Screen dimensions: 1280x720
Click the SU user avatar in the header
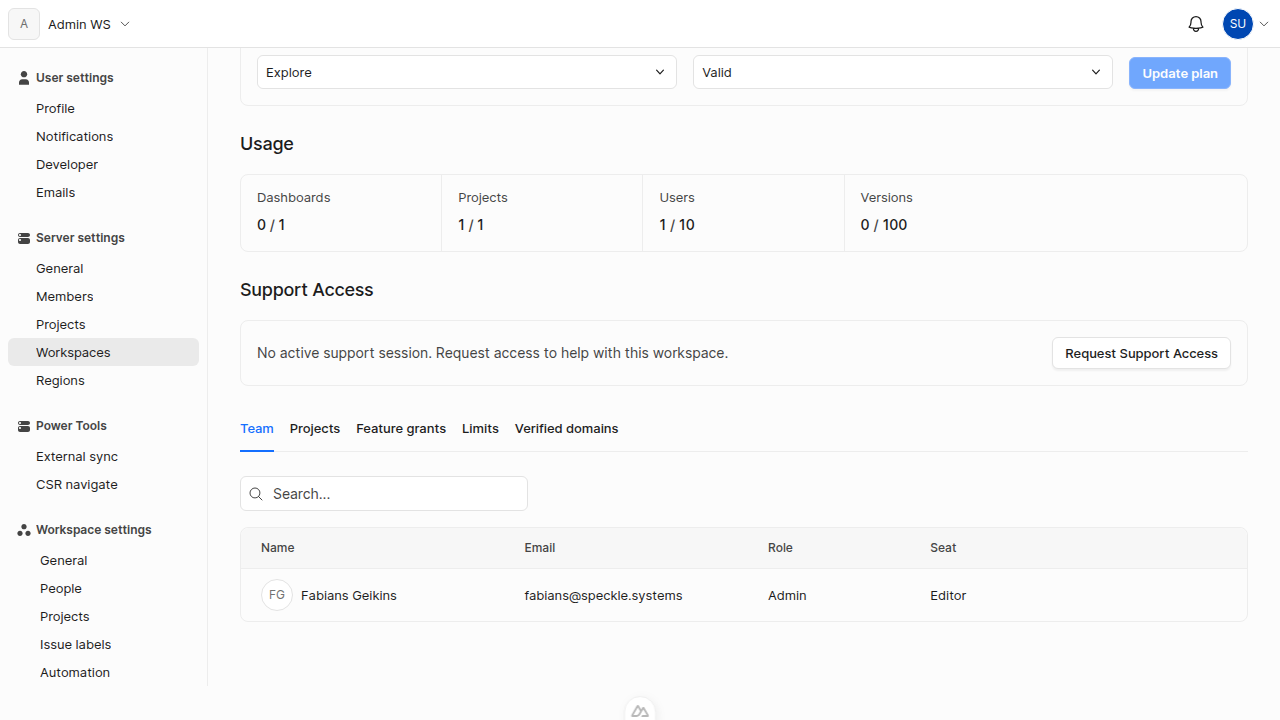click(x=1237, y=24)
